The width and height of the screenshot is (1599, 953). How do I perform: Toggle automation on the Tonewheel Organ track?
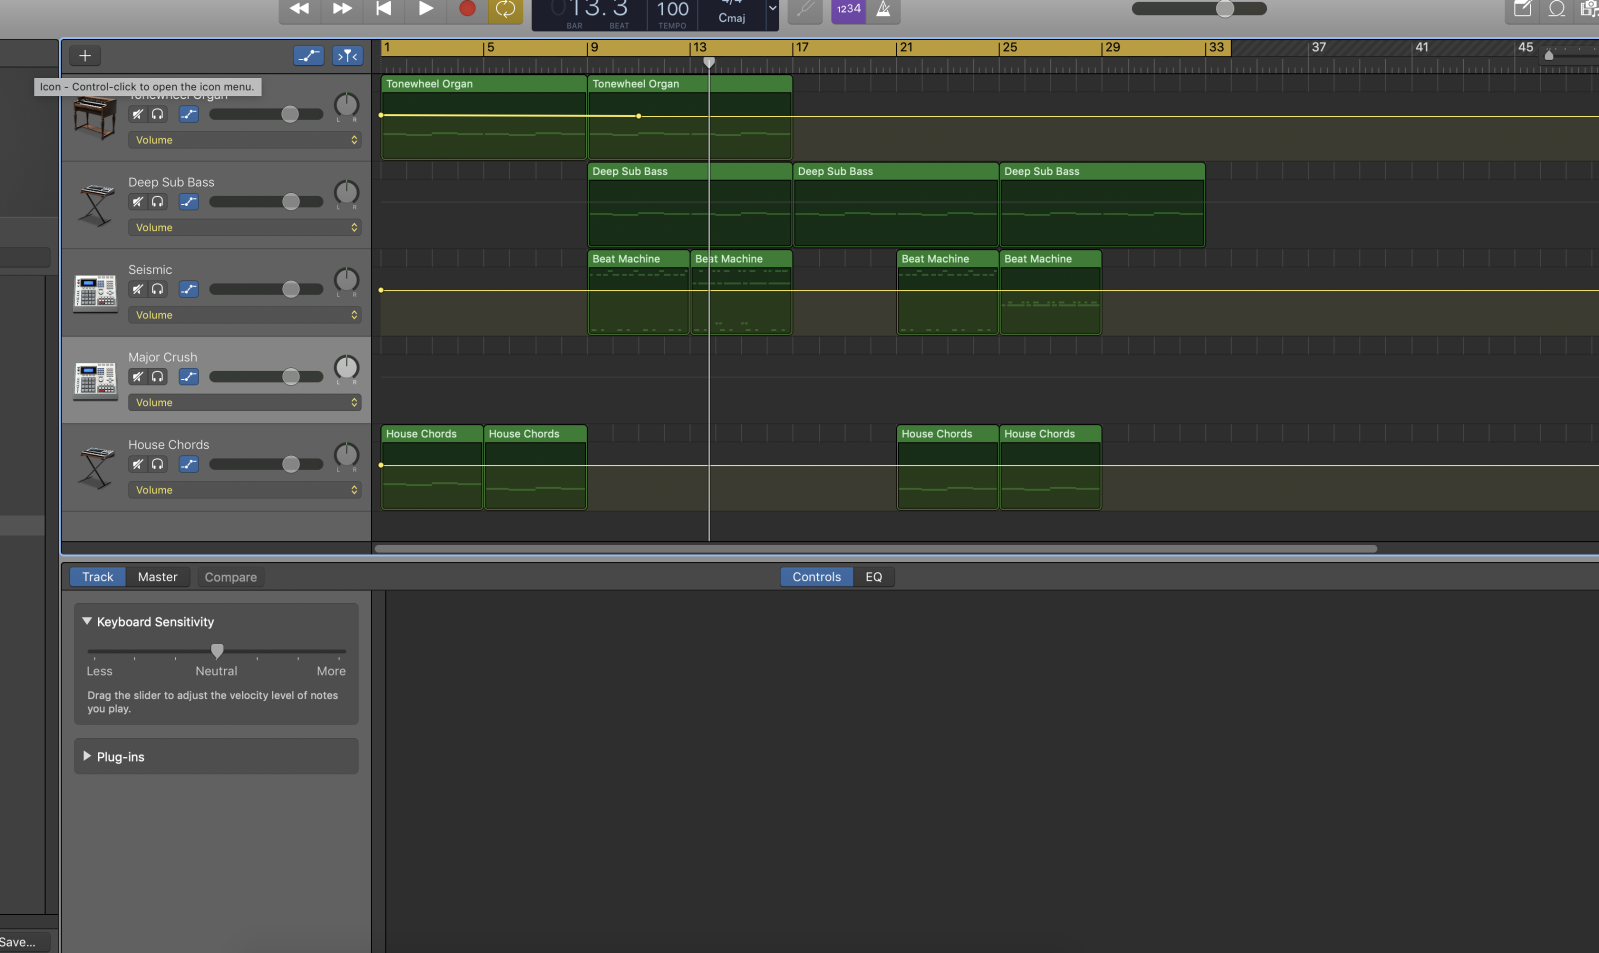pos(189,114)
